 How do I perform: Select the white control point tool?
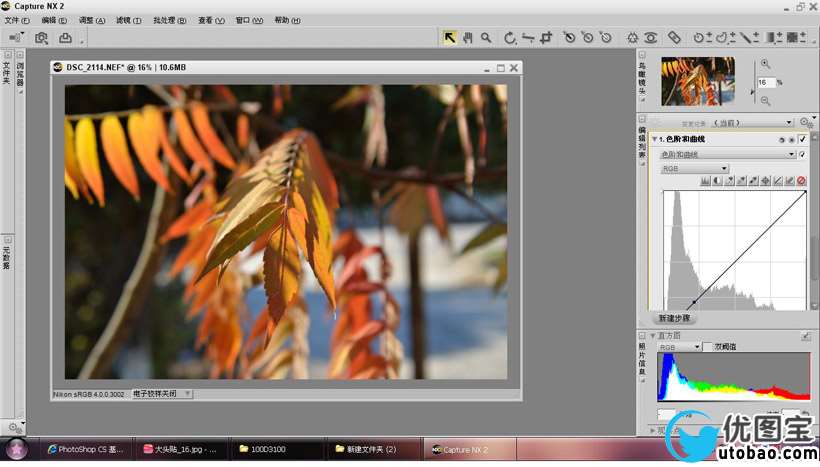point(606,38)
